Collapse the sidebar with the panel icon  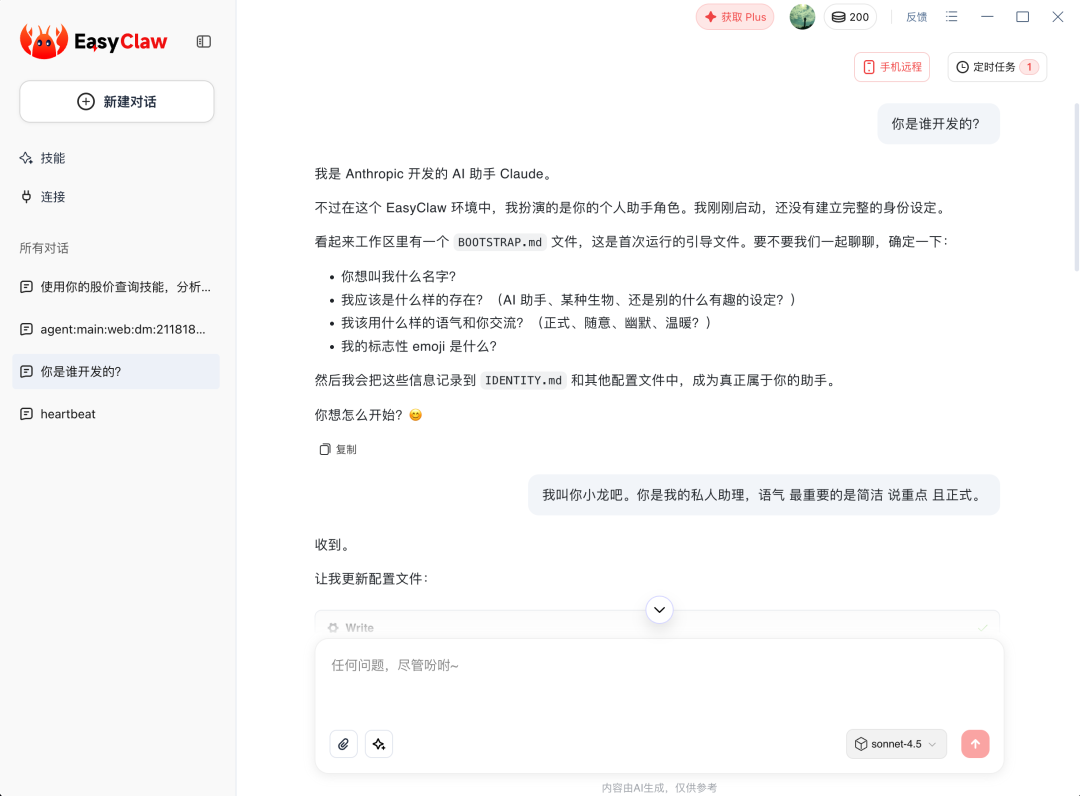204,42
